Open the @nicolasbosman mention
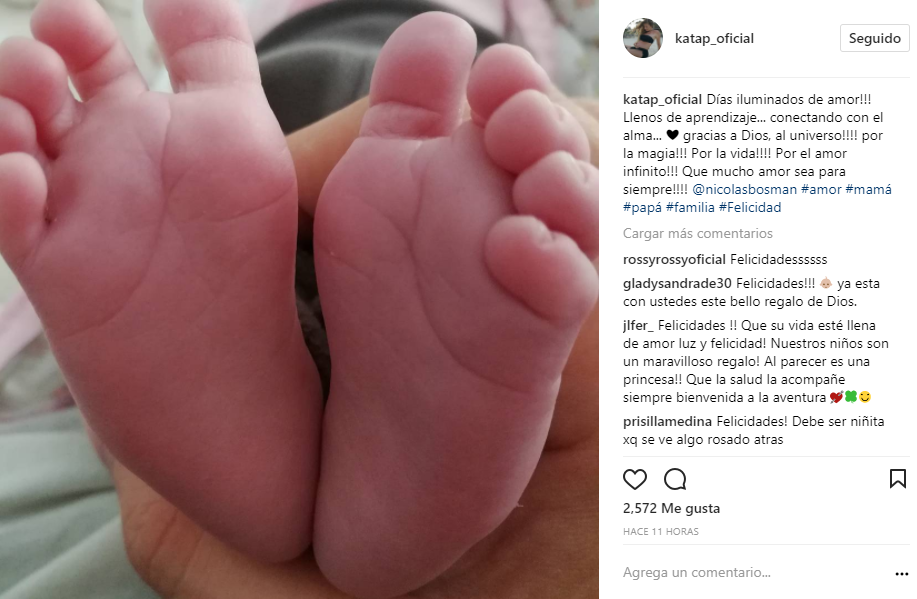Screen dimensions: 917x599 click(744, 190)
